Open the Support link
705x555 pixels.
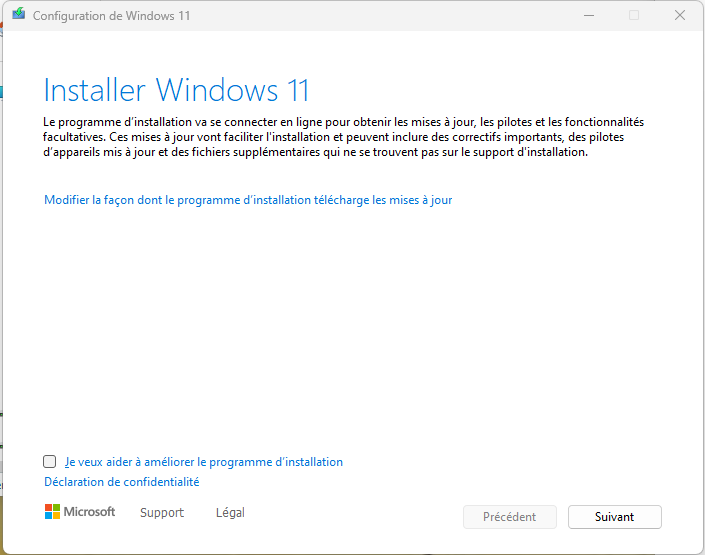click(x=162, y=513)
